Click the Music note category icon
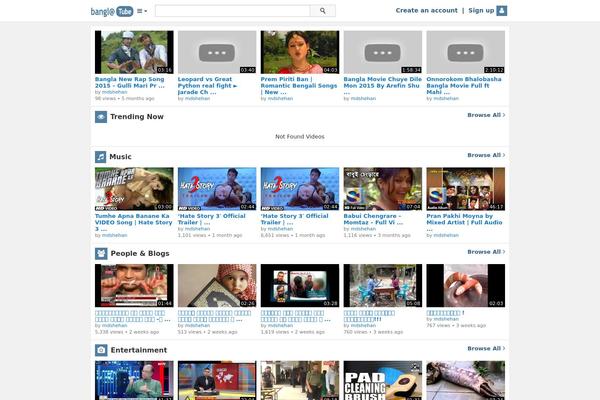The height and width of the screenshot is (400, 600). [x=100, y=157]
